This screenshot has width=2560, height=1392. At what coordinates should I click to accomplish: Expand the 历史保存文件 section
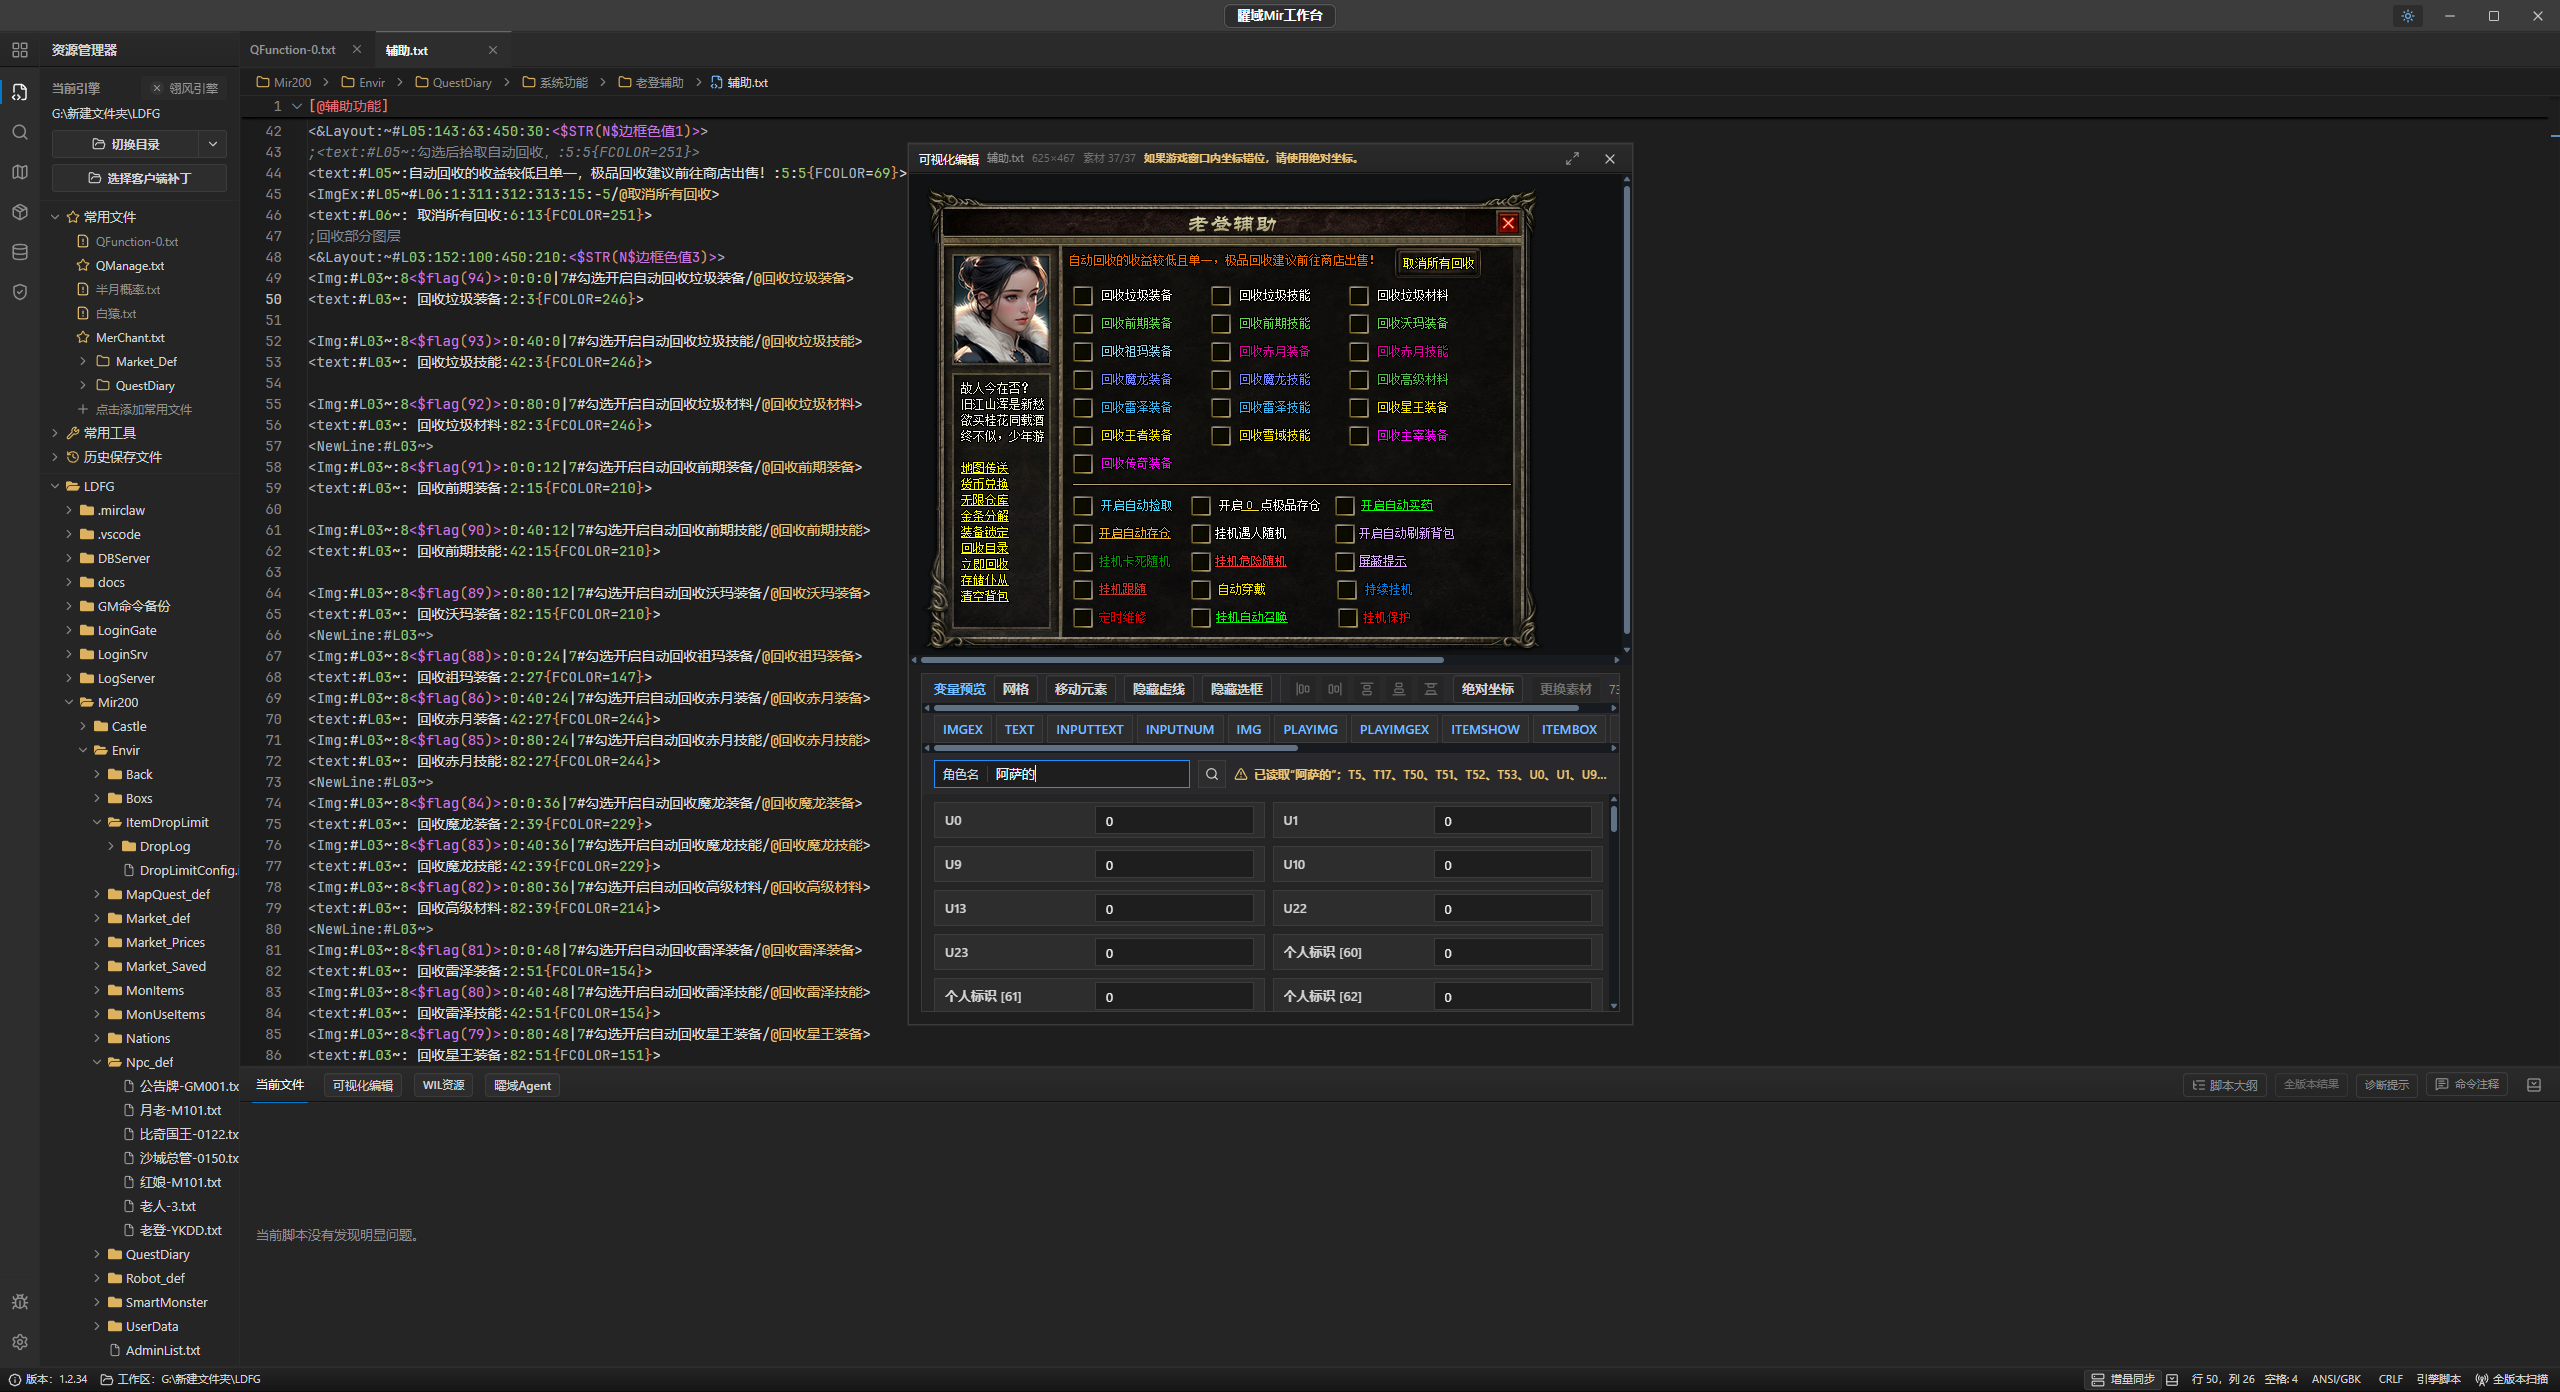point(55,457)
